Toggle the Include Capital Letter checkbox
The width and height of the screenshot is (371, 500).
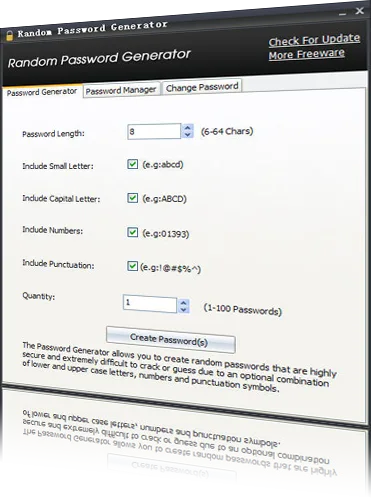tap(133, 198)
